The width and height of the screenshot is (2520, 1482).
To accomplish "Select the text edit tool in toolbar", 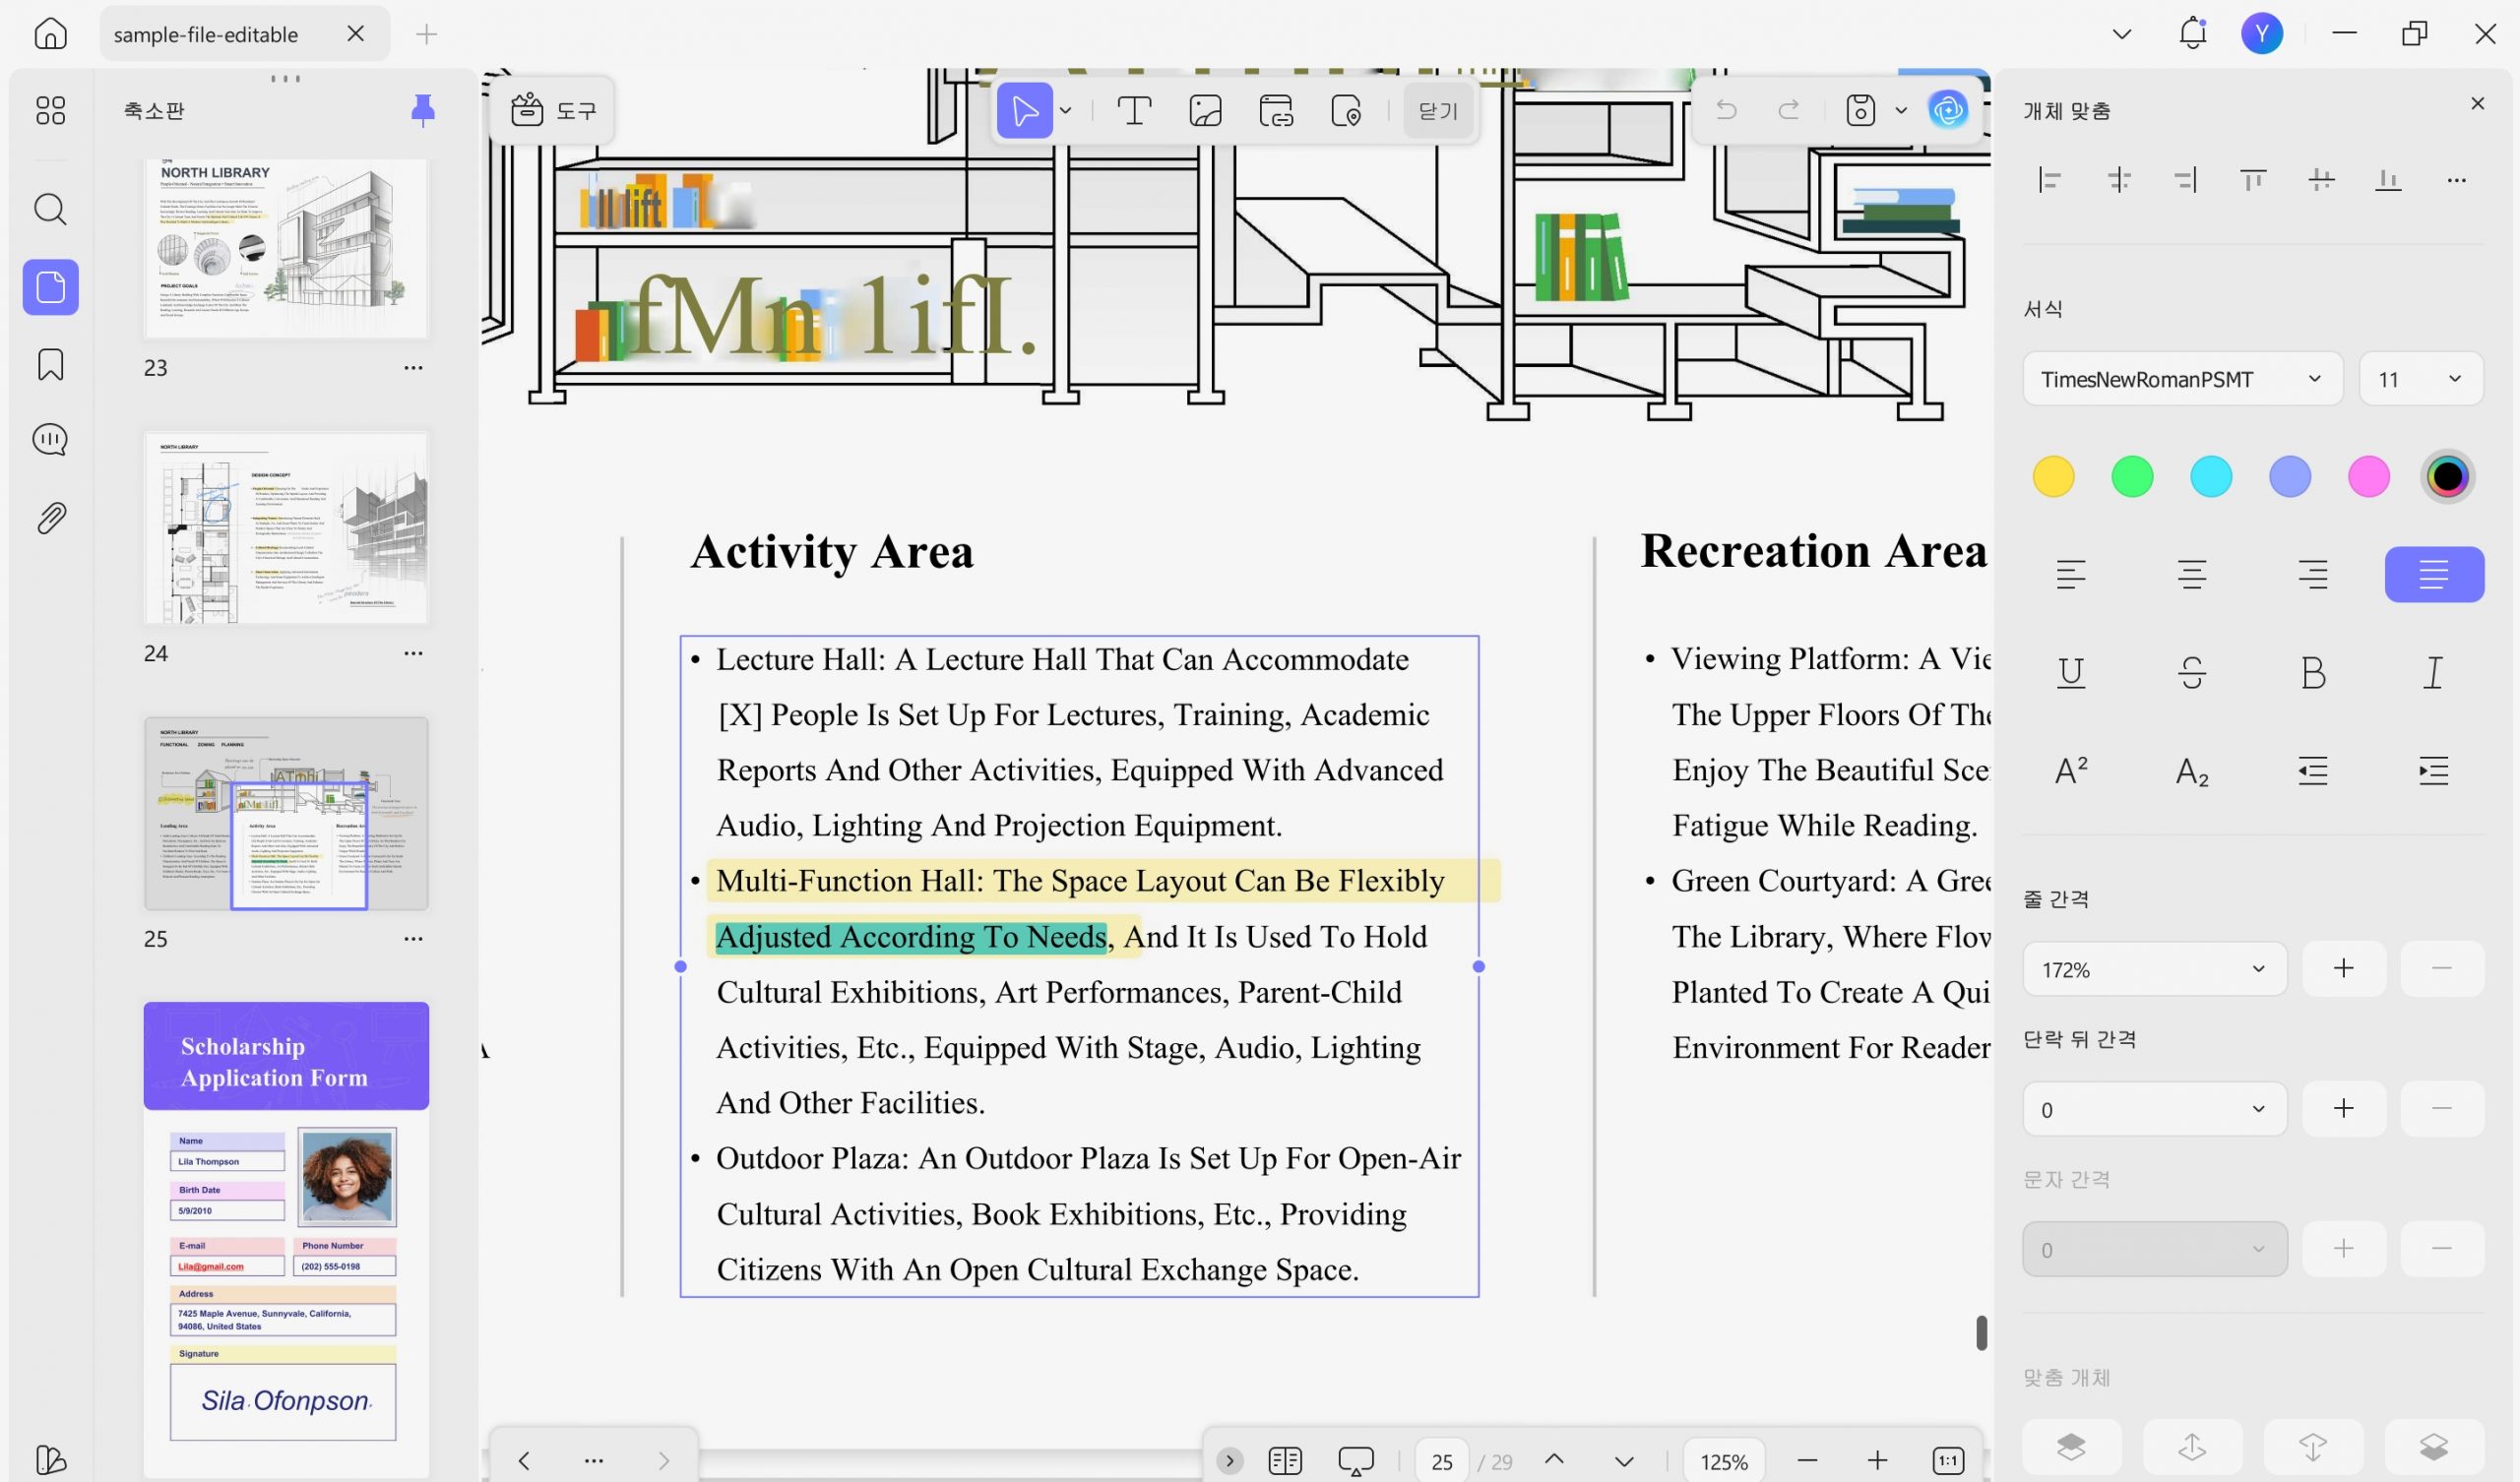I will tap(1134, 111).
